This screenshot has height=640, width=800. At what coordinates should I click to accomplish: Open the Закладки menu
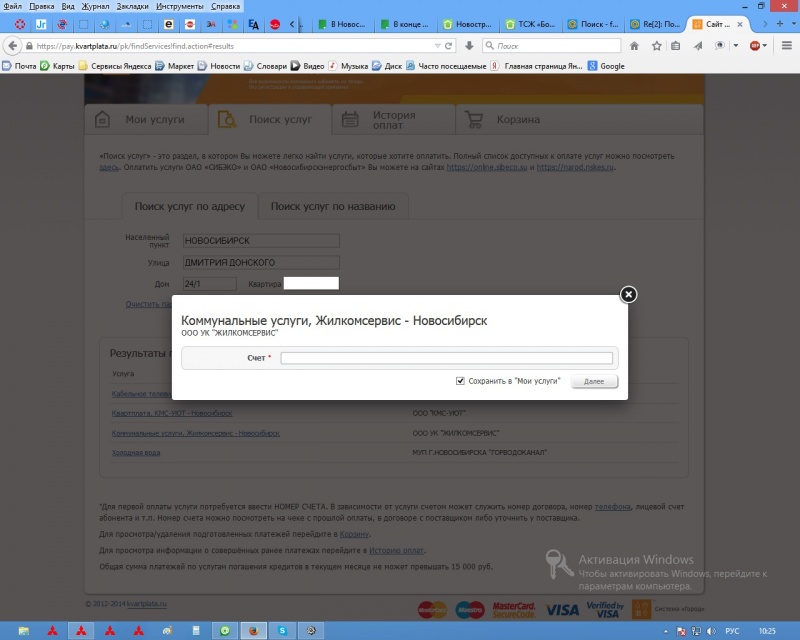pyautogui.click(x=132, y=6)
